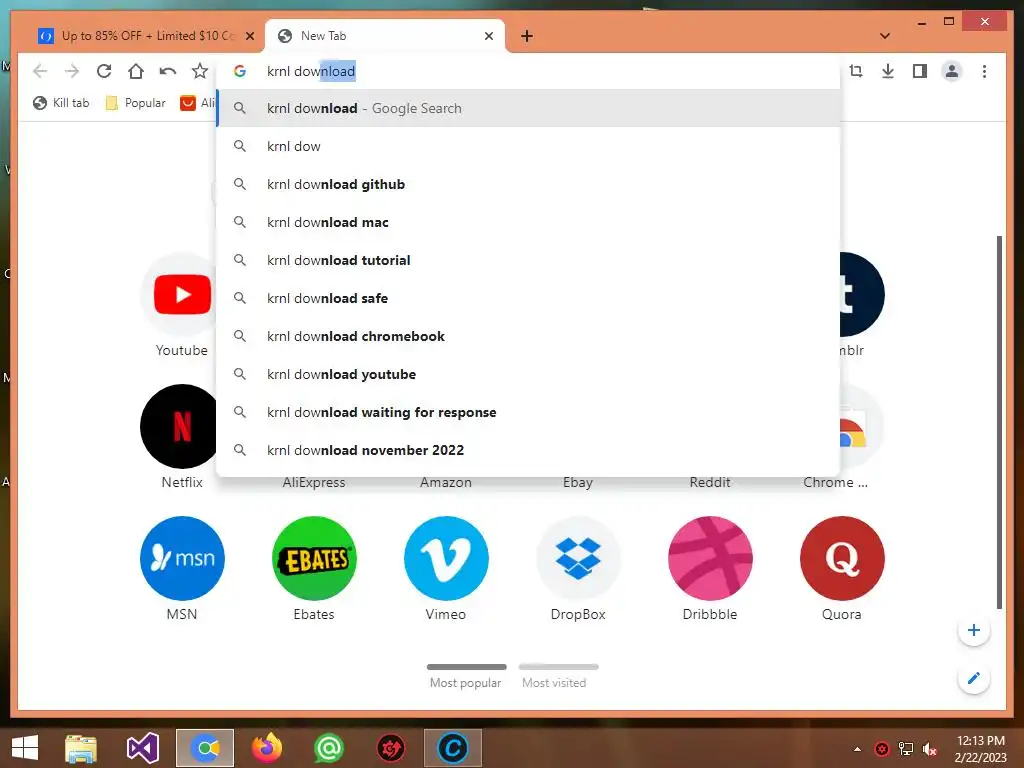The image size is (1024, 768).
Task: Choose the 'krnl dow' suggestion
Action: pyautogui.click(x=528, y=146)
